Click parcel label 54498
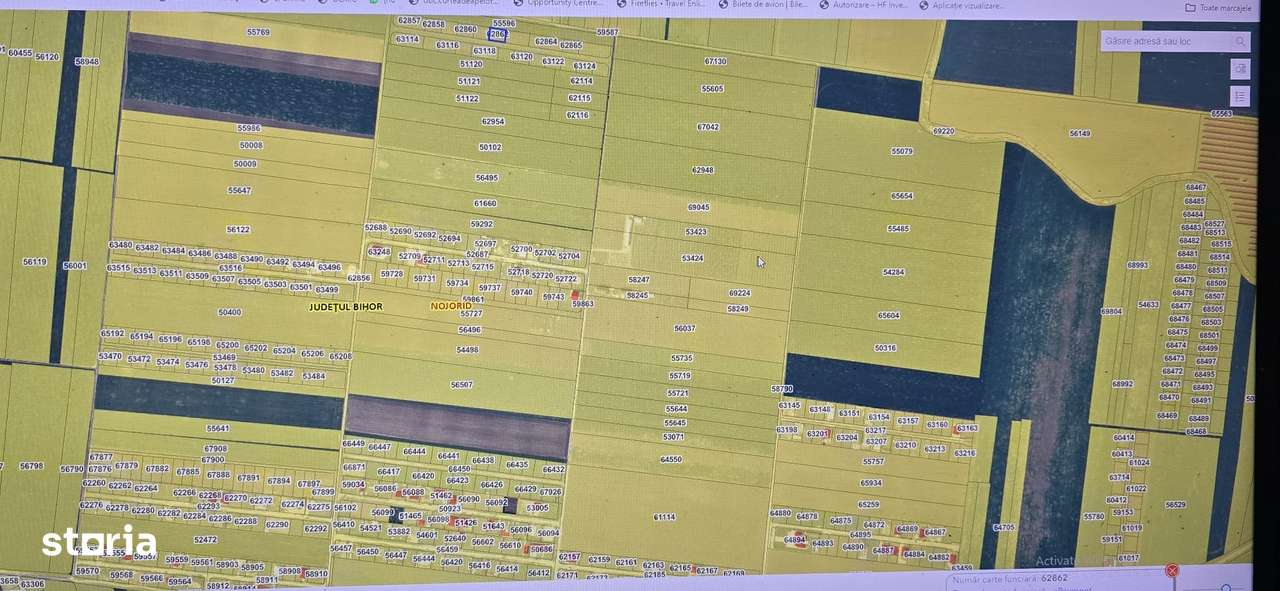 click(467, 350)
